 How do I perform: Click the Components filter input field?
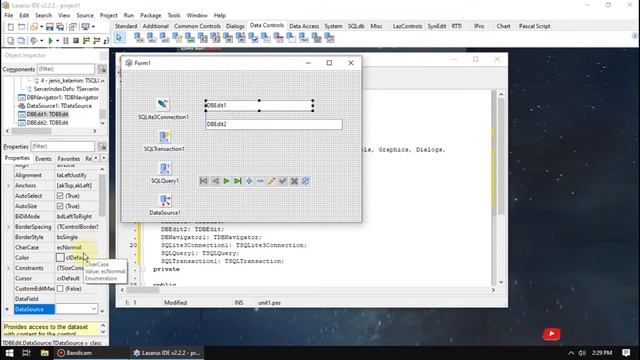66,69
